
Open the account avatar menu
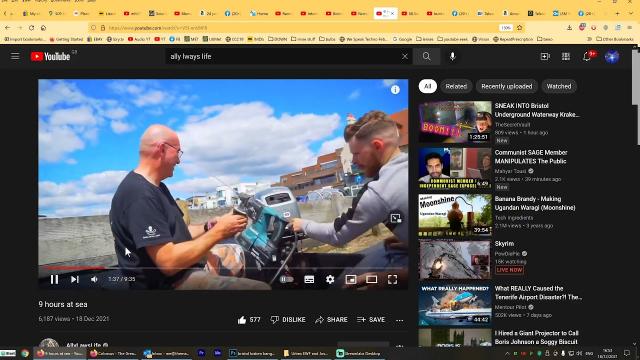[x=611, y=56]
